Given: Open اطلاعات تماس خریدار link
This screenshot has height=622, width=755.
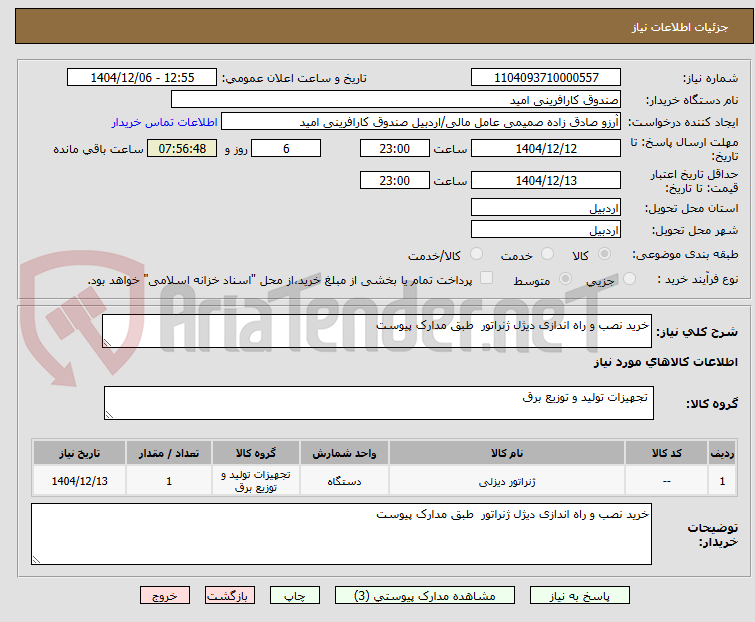Looking at the screenshot, I should (165, 122).
